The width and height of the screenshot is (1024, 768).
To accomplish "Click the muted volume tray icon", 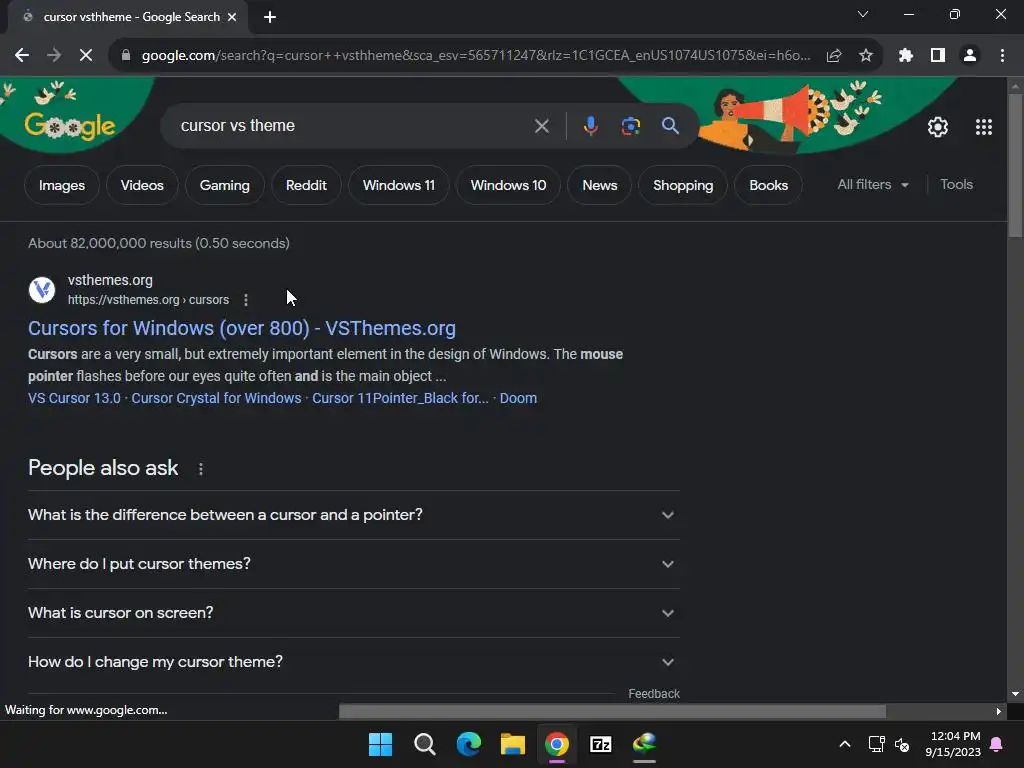I will coord(902,744).
